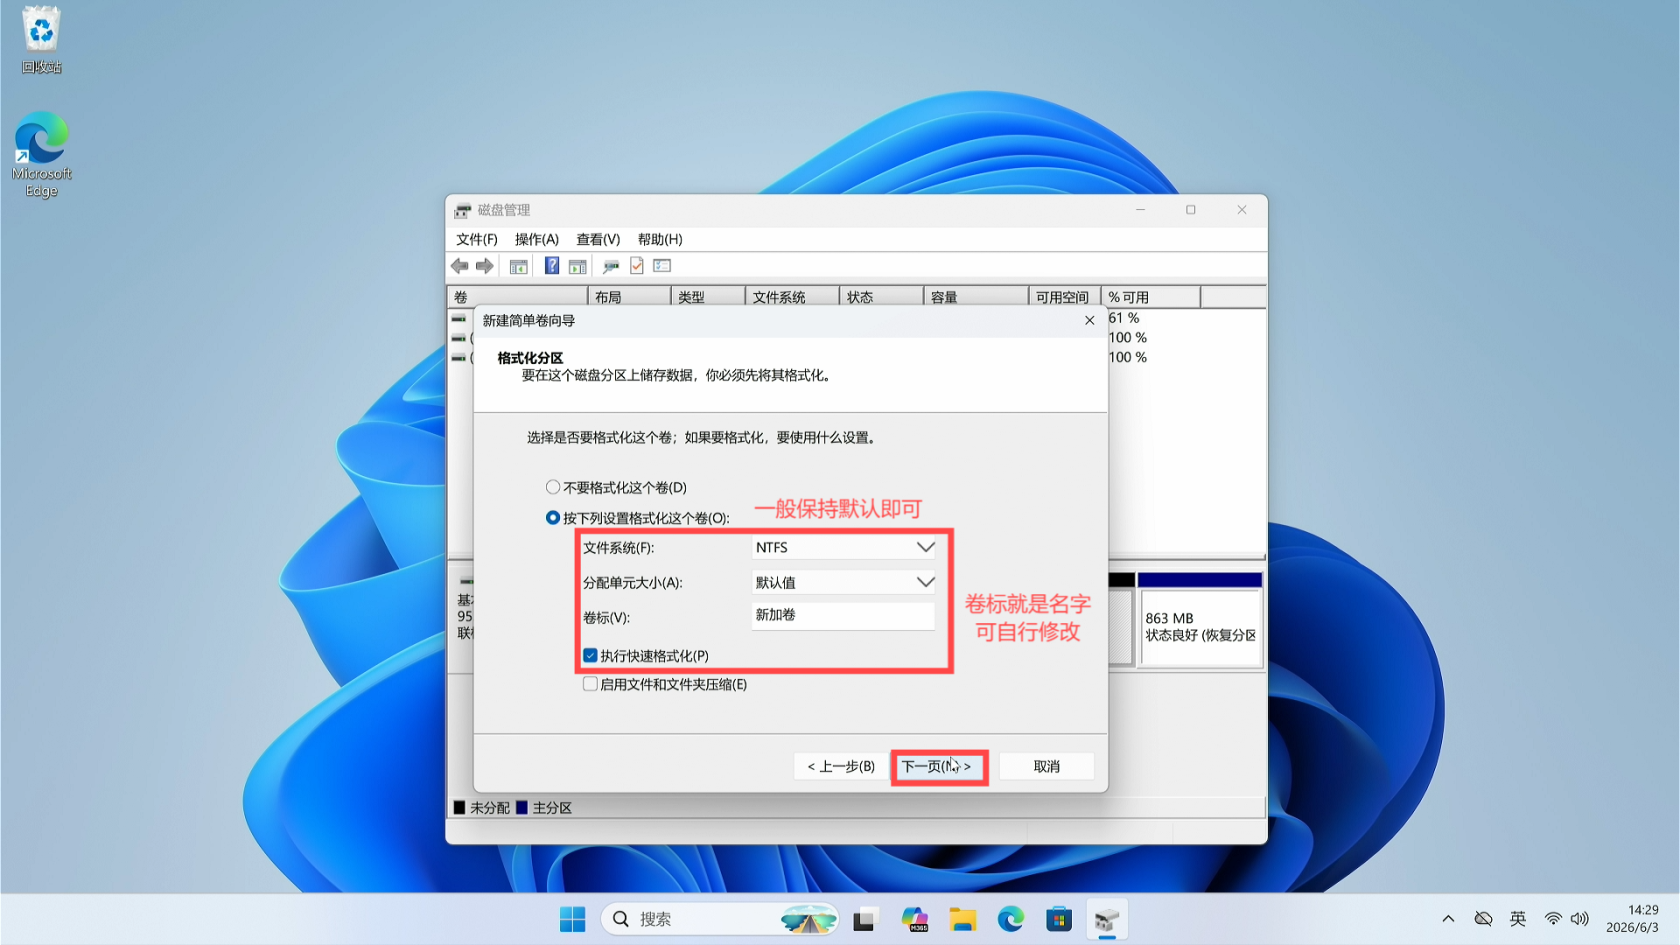Open the 操作(A) menu
Image resolution: width=1680 pixels, height=945 pixels.
coord(537,240)
